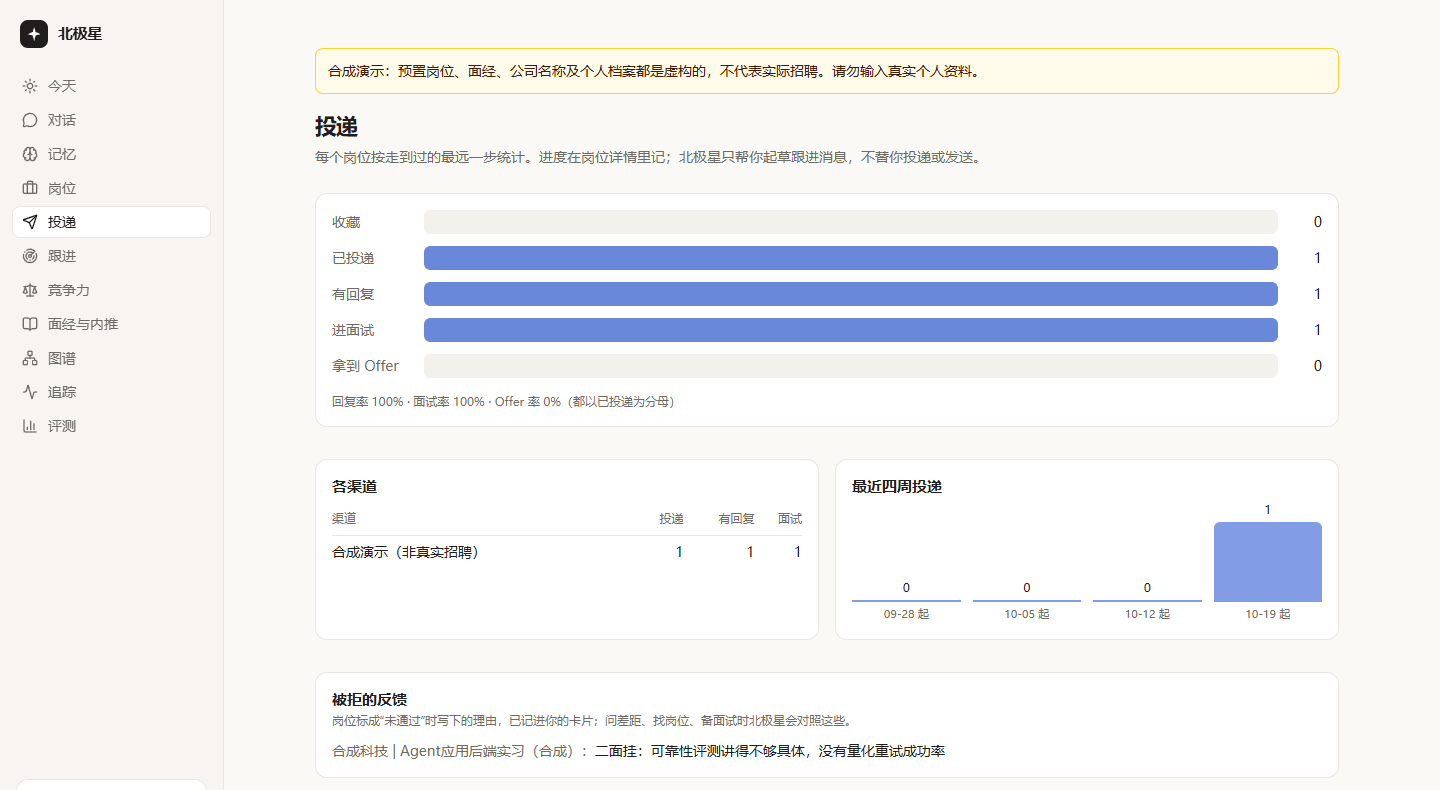Open 面经与内推 via the book icon
The width and height of the screenshot is (1440, 790).
click(x=30, y=324)
